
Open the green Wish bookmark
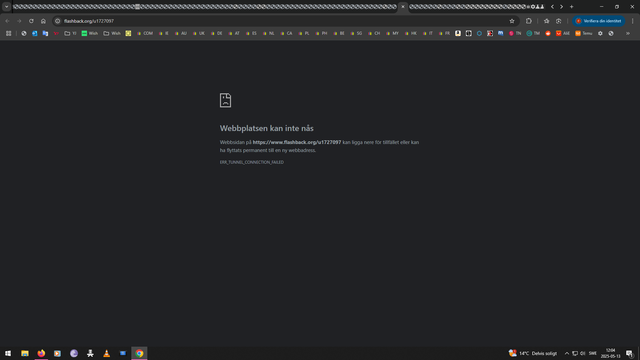90,33
